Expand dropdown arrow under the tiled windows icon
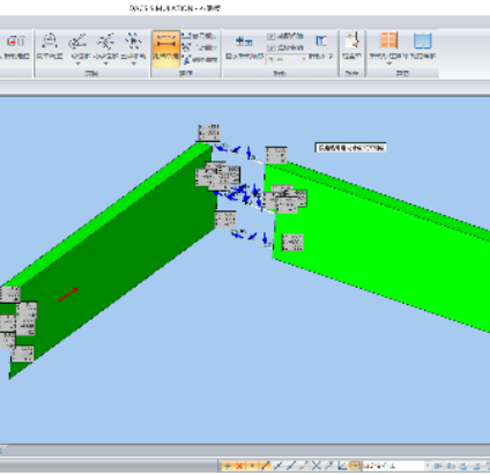Screen dimensions: 490x475 389,63
